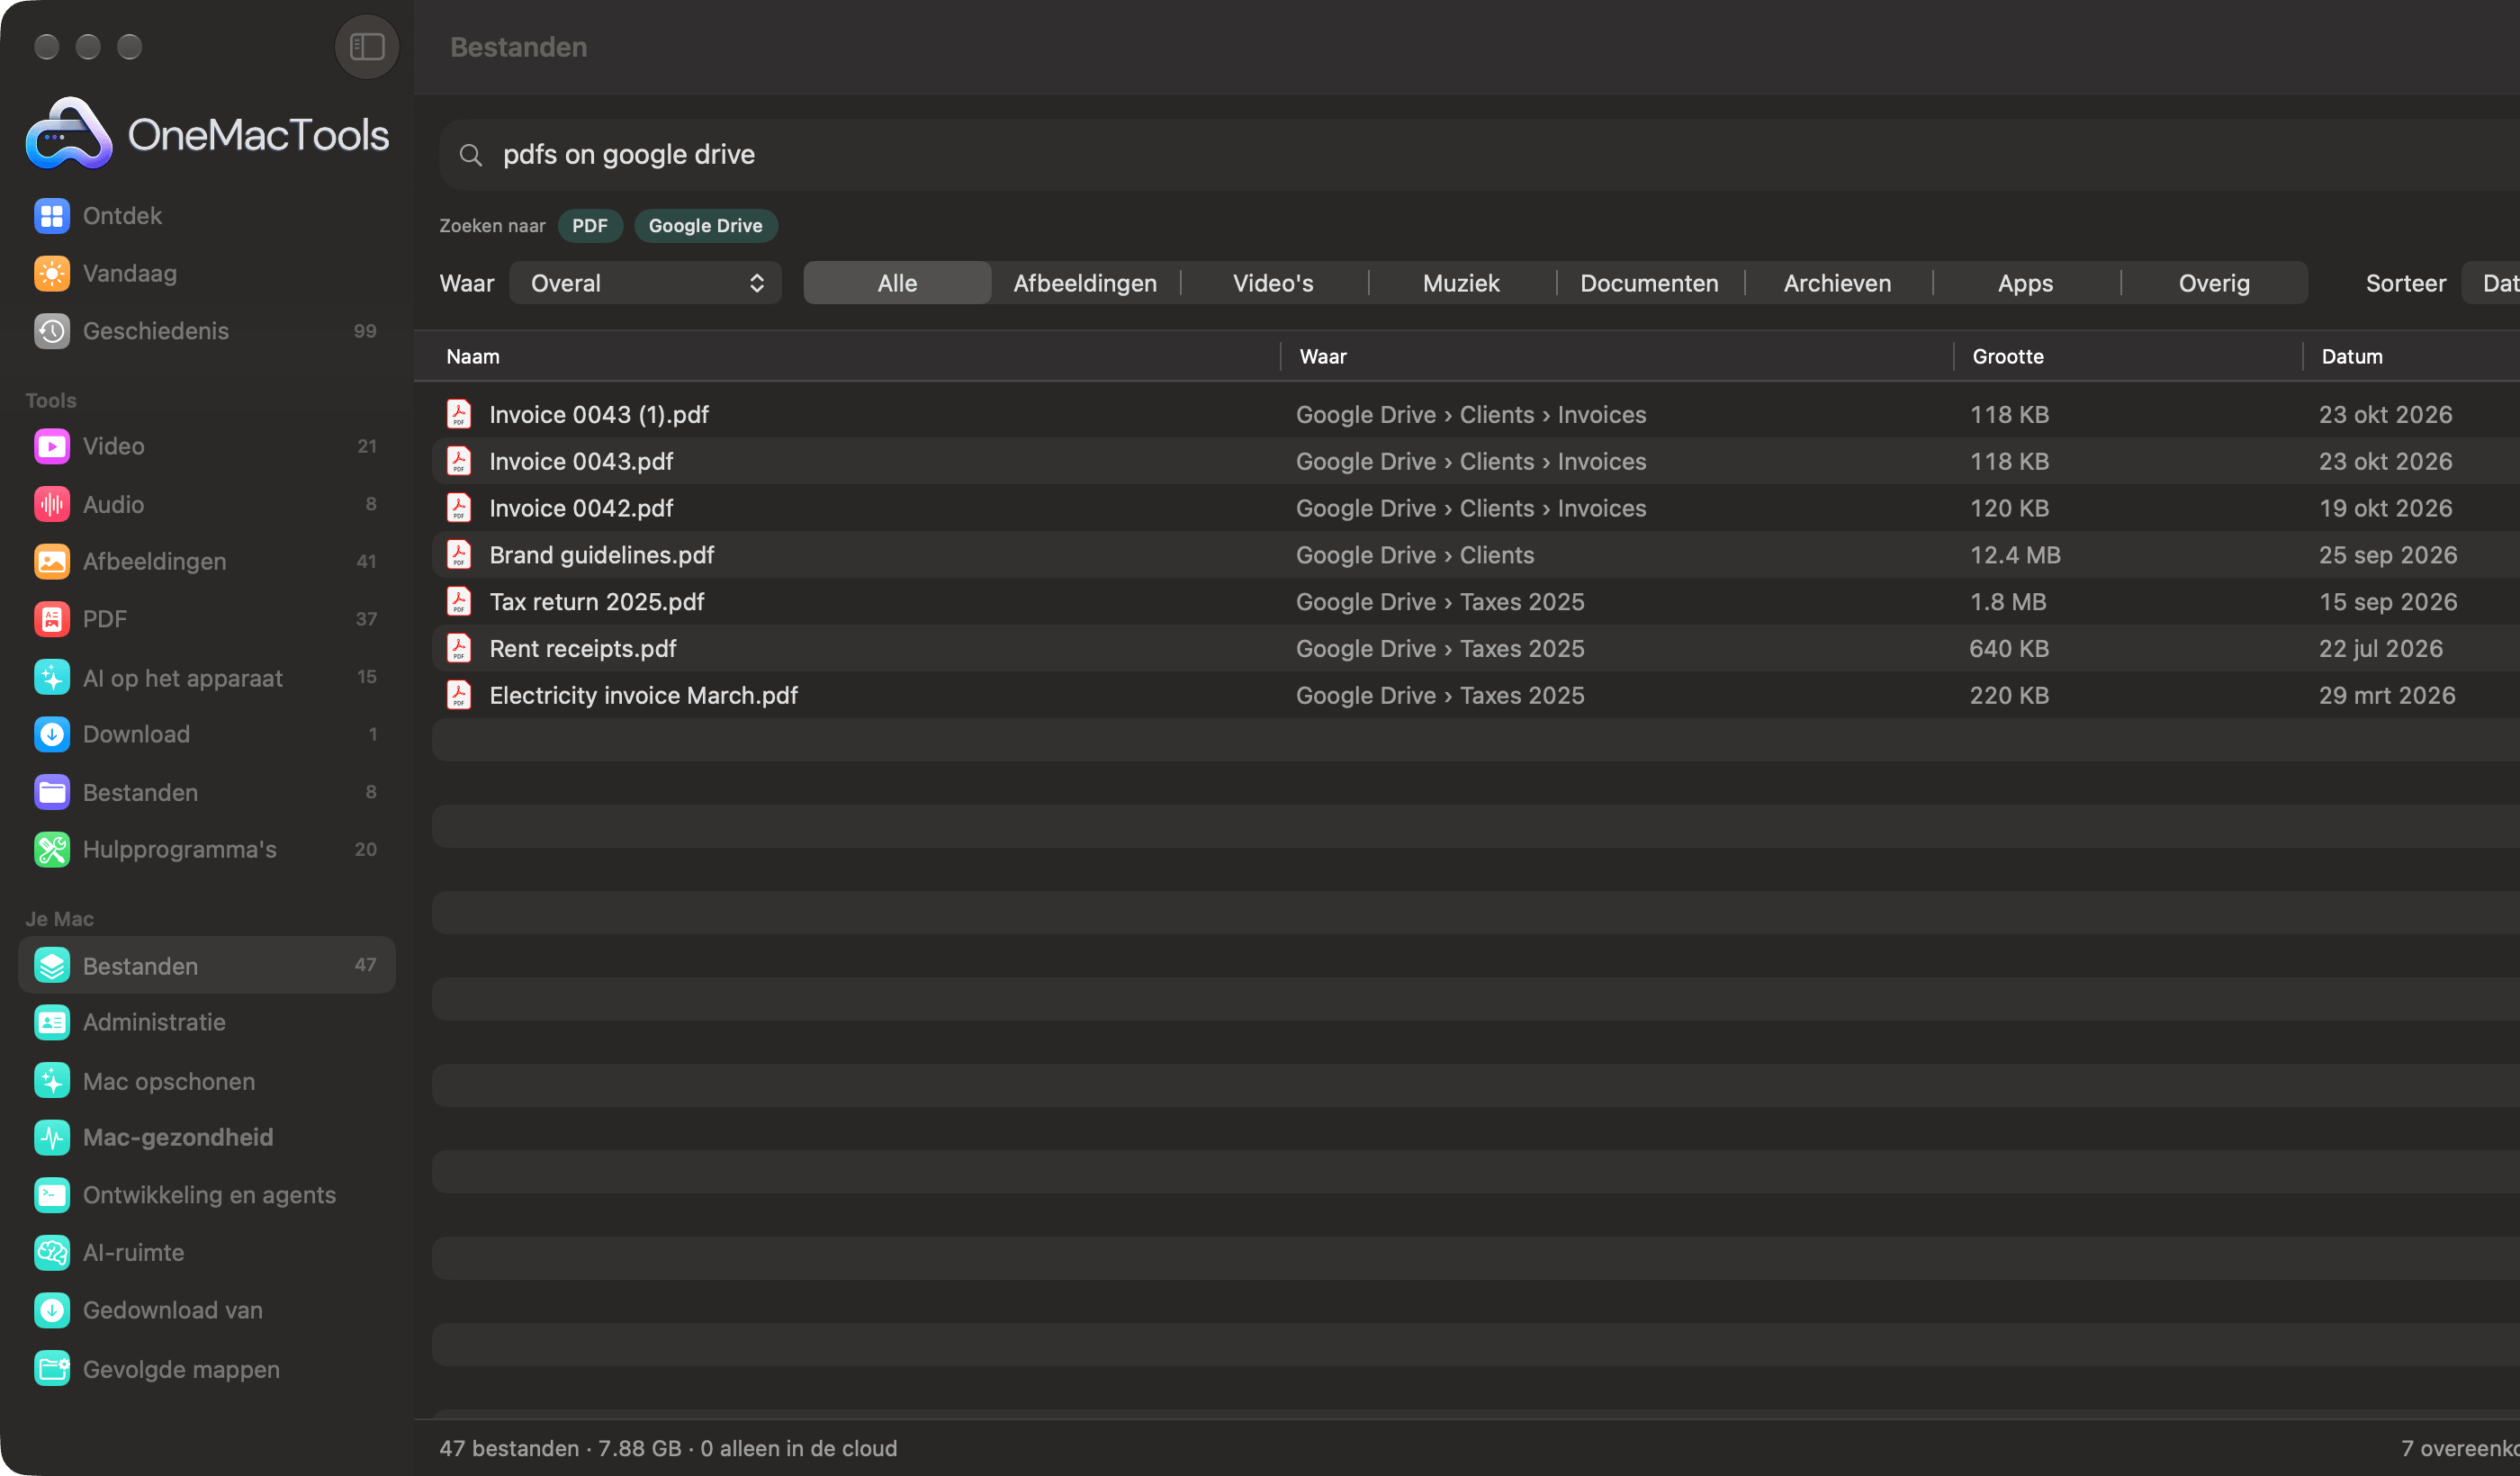Open Mac opschonen
Viewport: 2520px width, 1476px height.
click(206, 1081)
